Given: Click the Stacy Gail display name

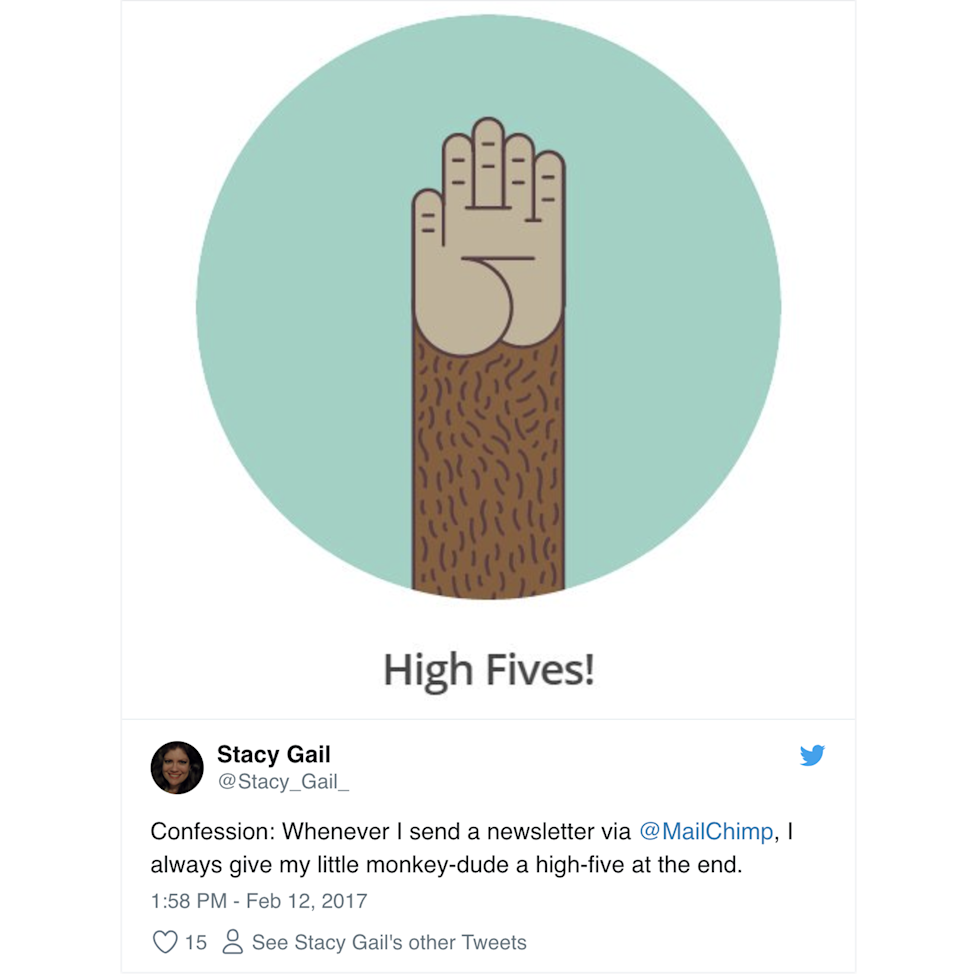Looking at the screenshot, I should [x=273, y=754].
